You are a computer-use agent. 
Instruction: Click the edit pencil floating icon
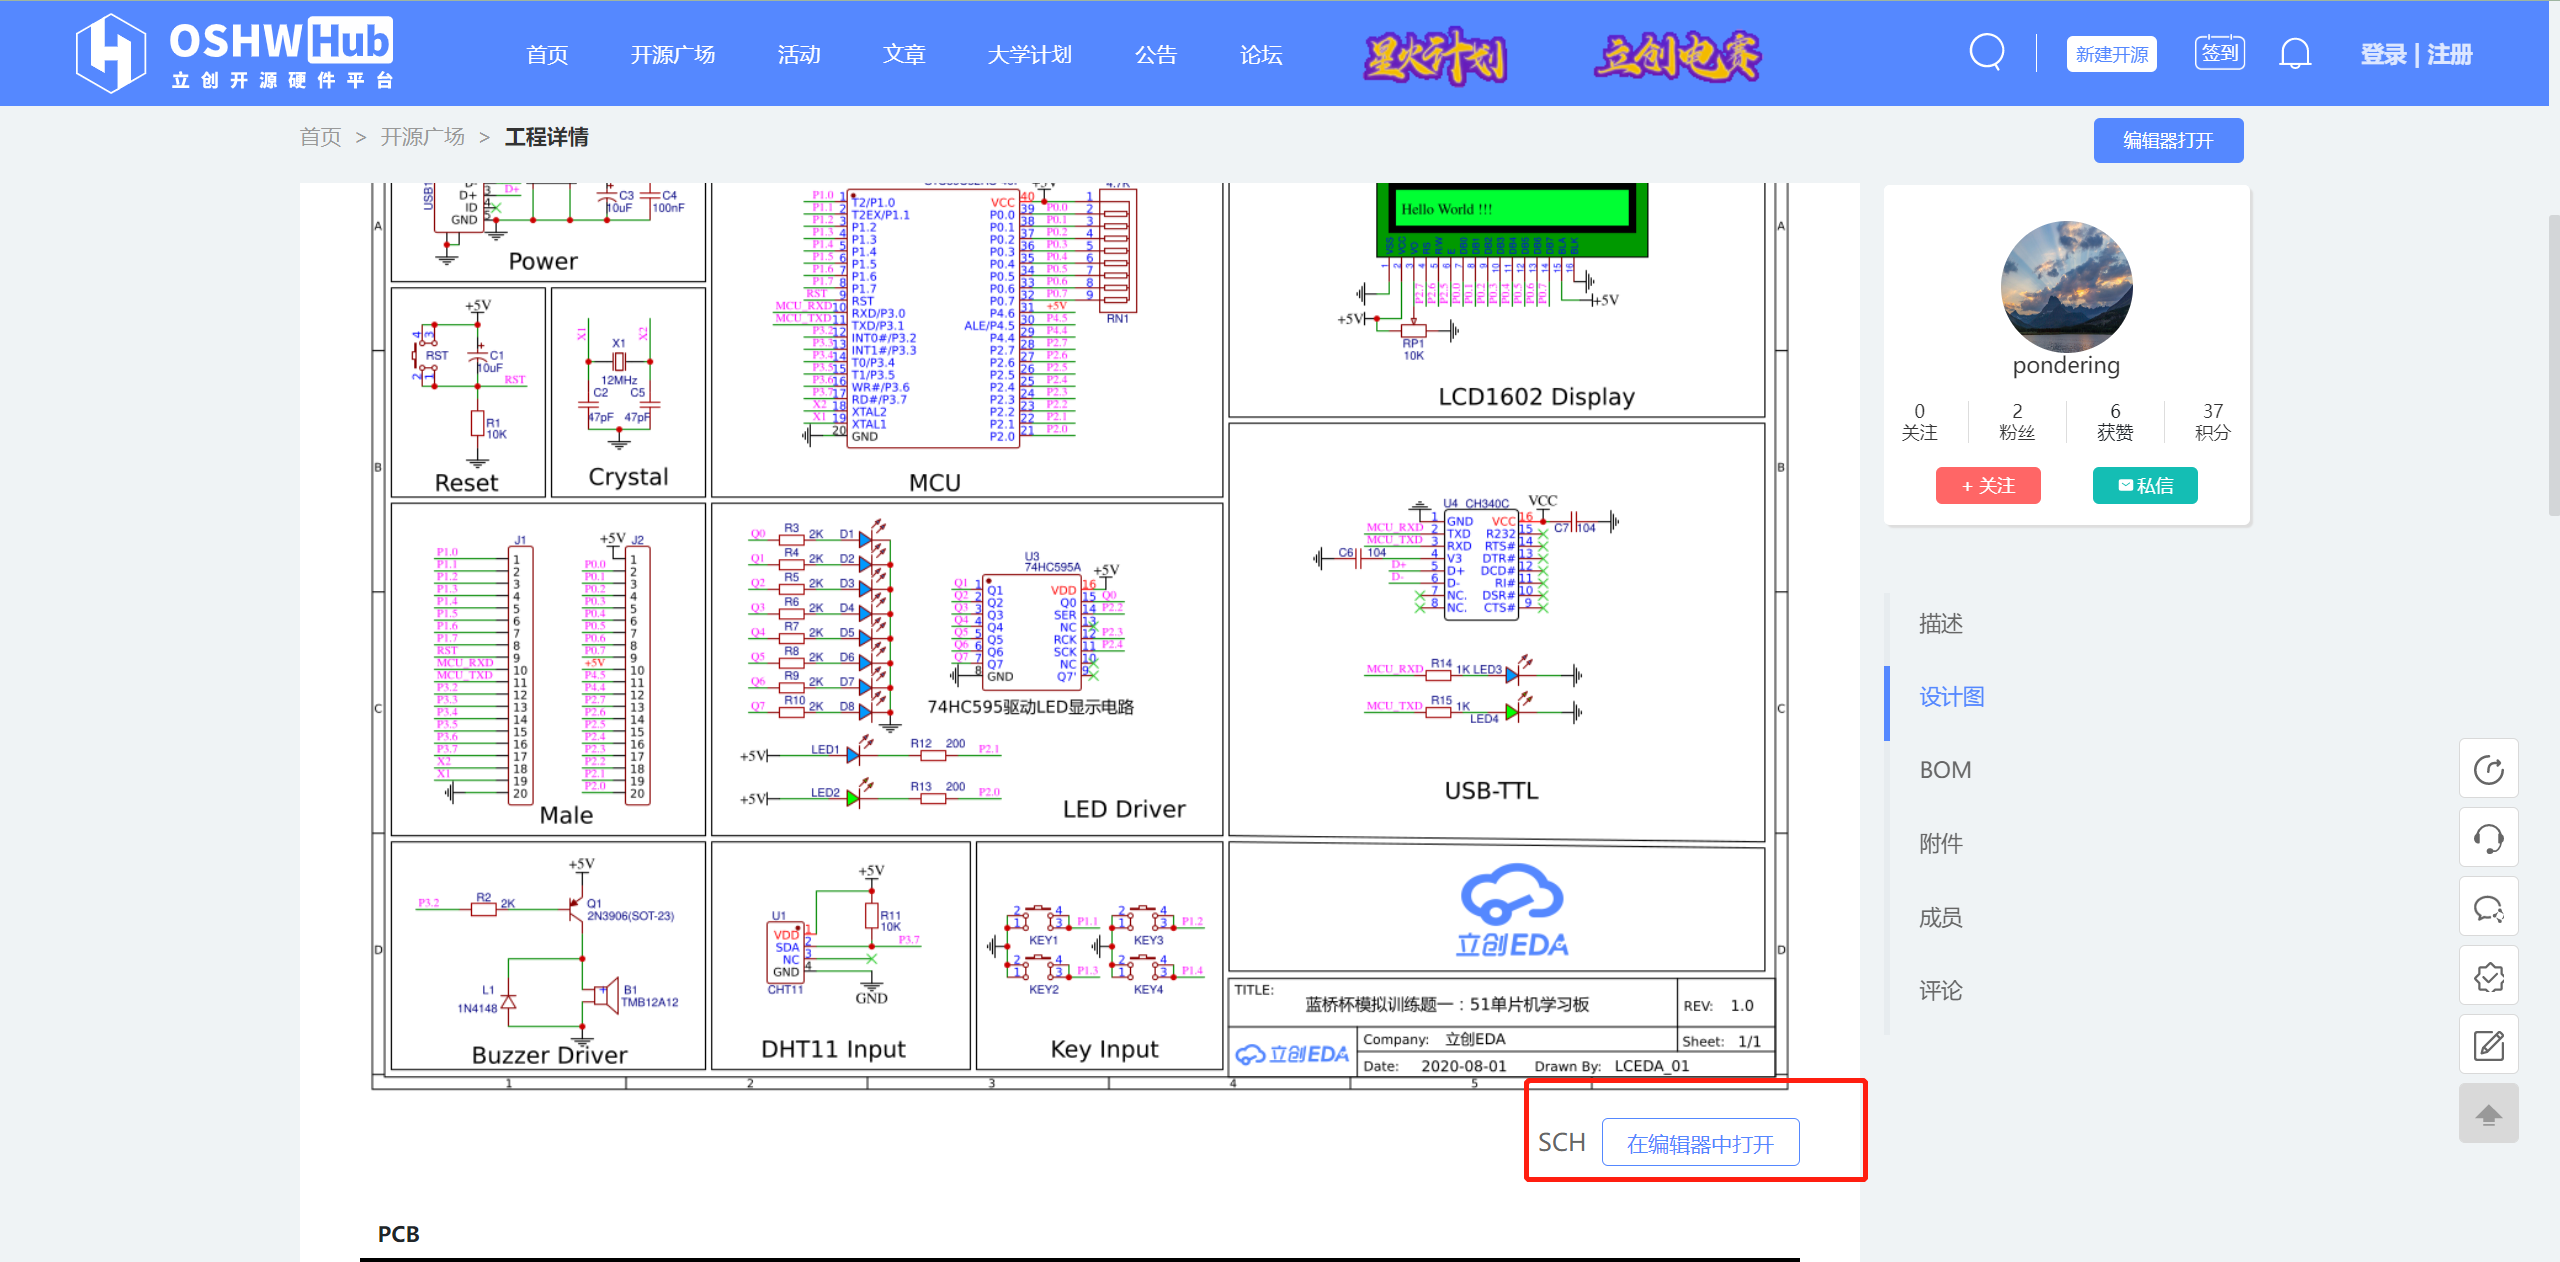click(x=2488, y=1045)
